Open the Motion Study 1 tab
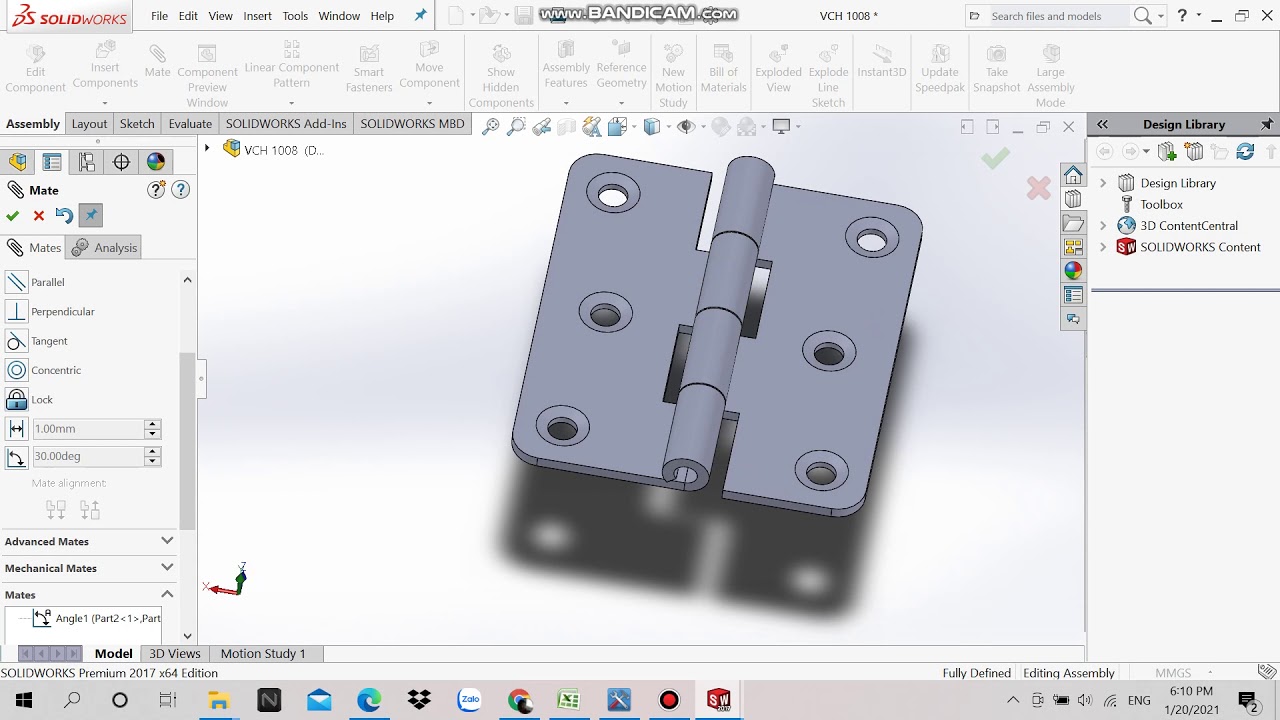1280x720 pixels. (x=263, y=654)
